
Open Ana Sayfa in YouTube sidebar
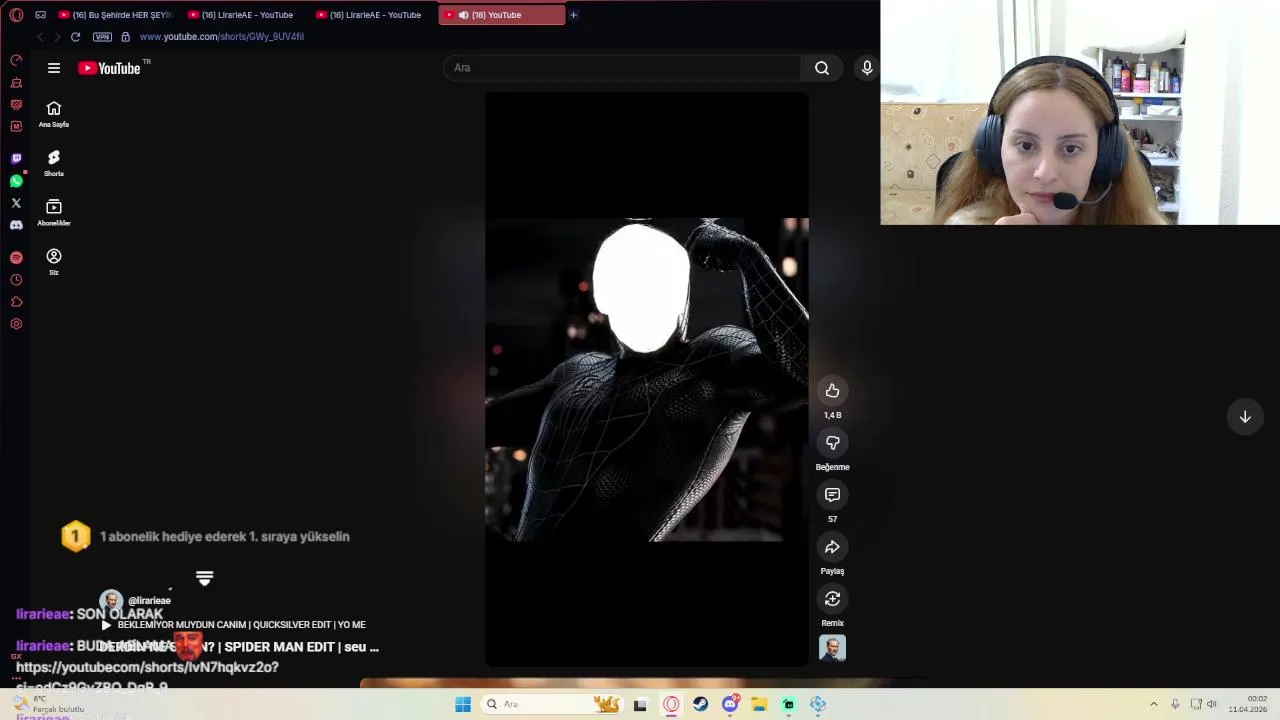tap(54, 114)
